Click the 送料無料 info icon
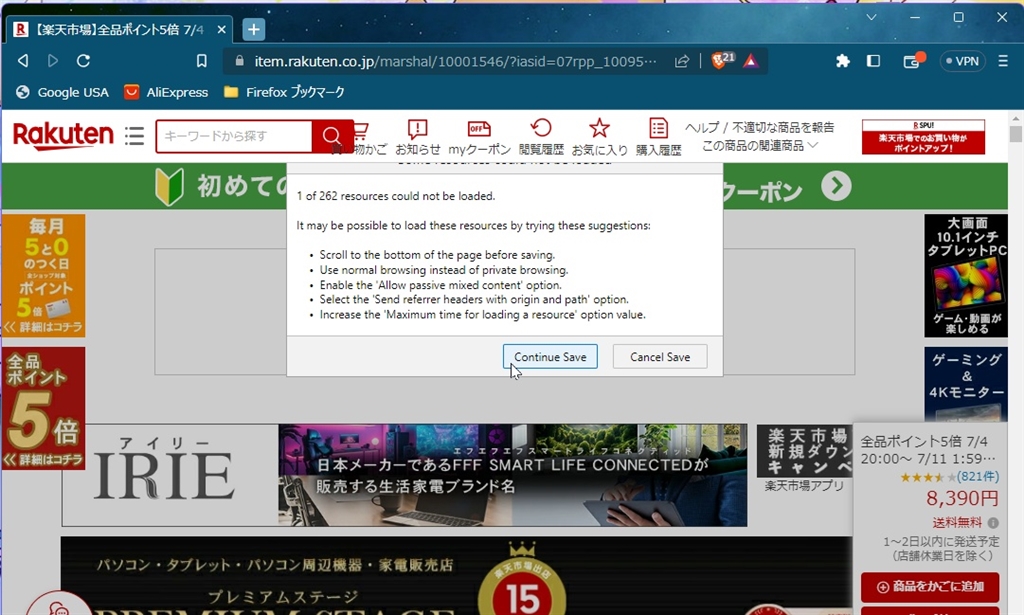 [993, 522]
